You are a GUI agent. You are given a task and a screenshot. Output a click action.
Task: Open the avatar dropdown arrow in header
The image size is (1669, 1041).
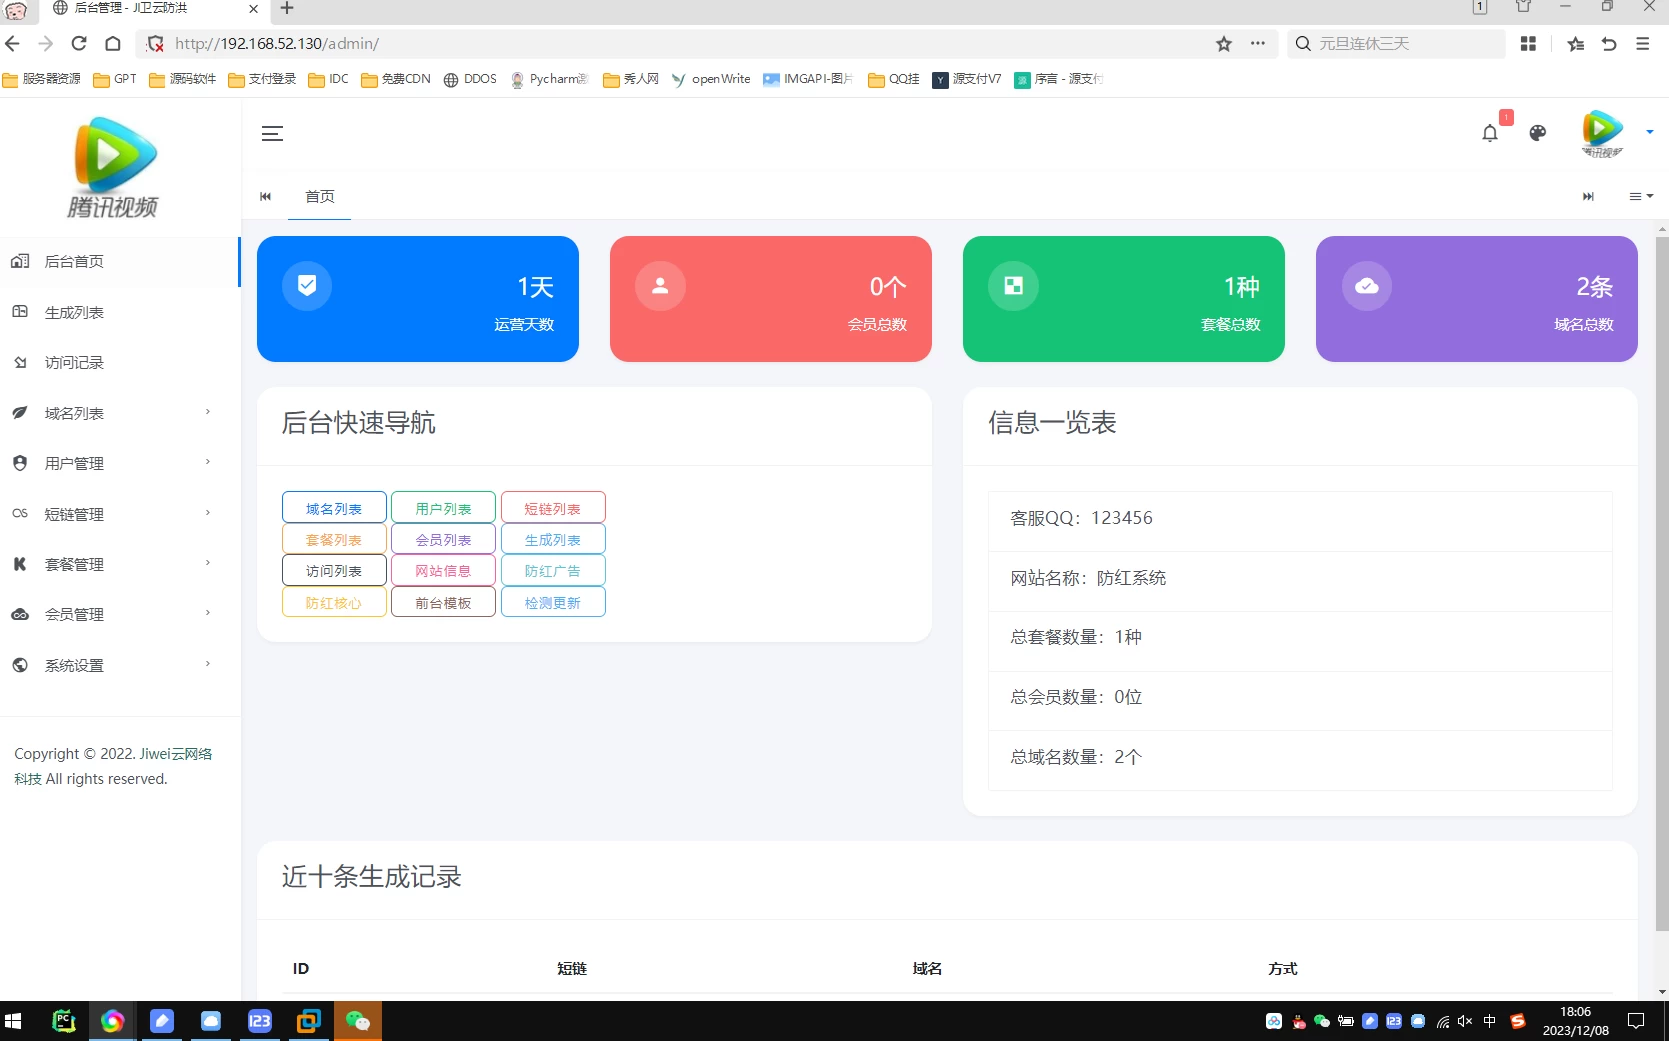(1648, 133)
